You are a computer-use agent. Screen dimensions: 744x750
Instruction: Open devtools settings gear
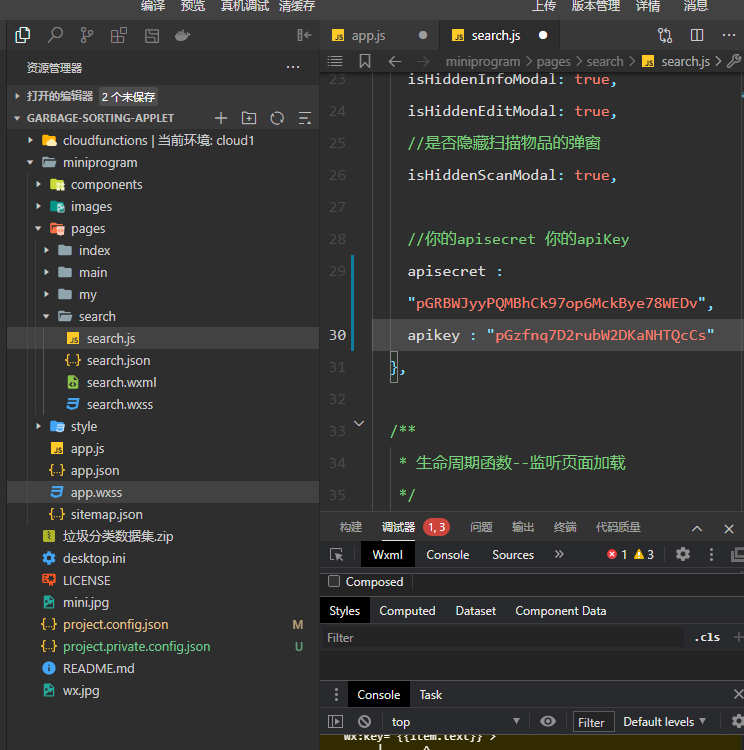(x=682, y=554)
